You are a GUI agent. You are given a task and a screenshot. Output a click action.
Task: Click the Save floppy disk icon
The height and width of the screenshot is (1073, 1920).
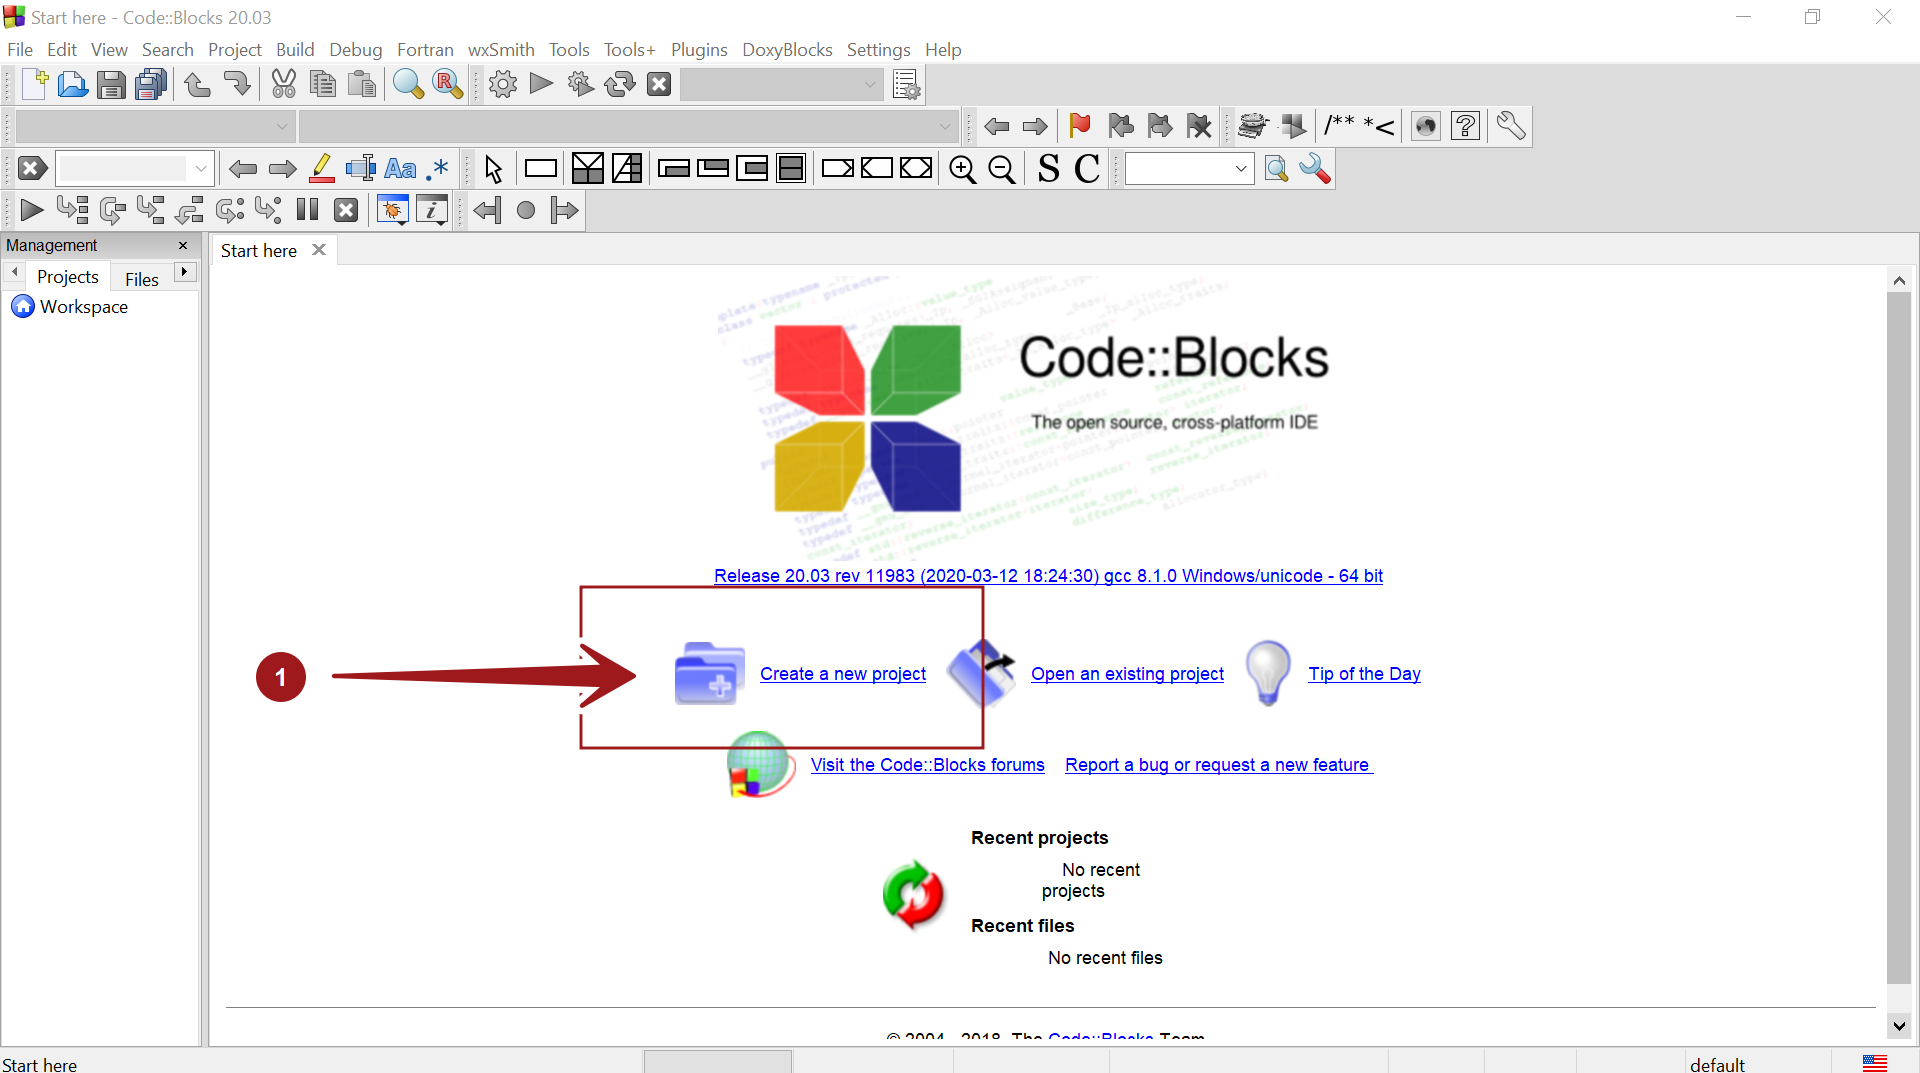tap(111, 85)
